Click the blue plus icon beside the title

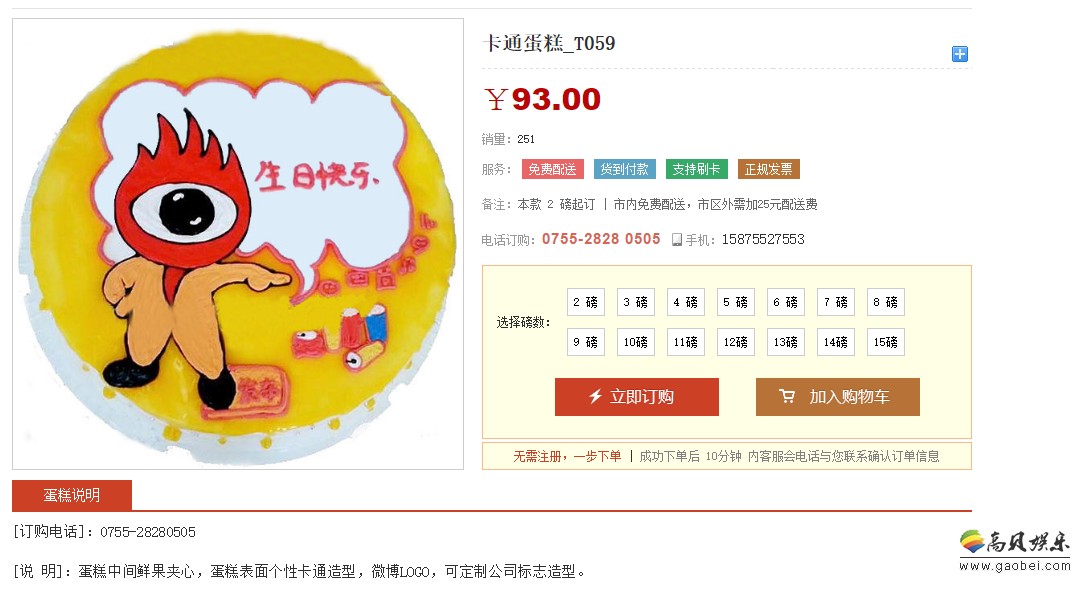coord(959,54)
